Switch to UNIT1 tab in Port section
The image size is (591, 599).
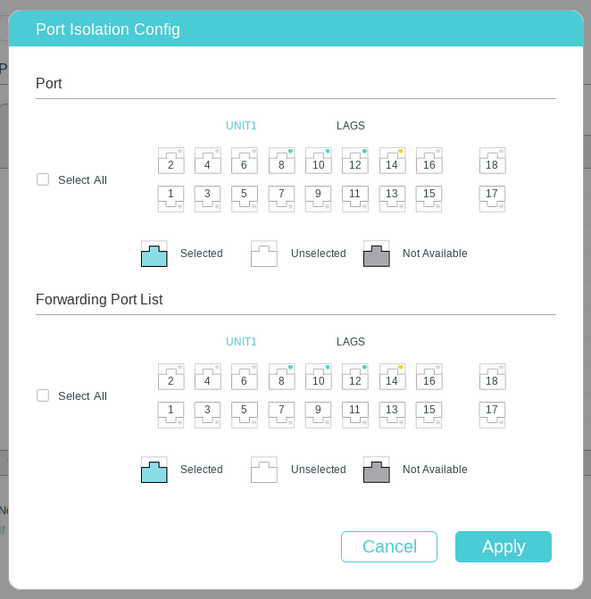[x=241, y=126]
